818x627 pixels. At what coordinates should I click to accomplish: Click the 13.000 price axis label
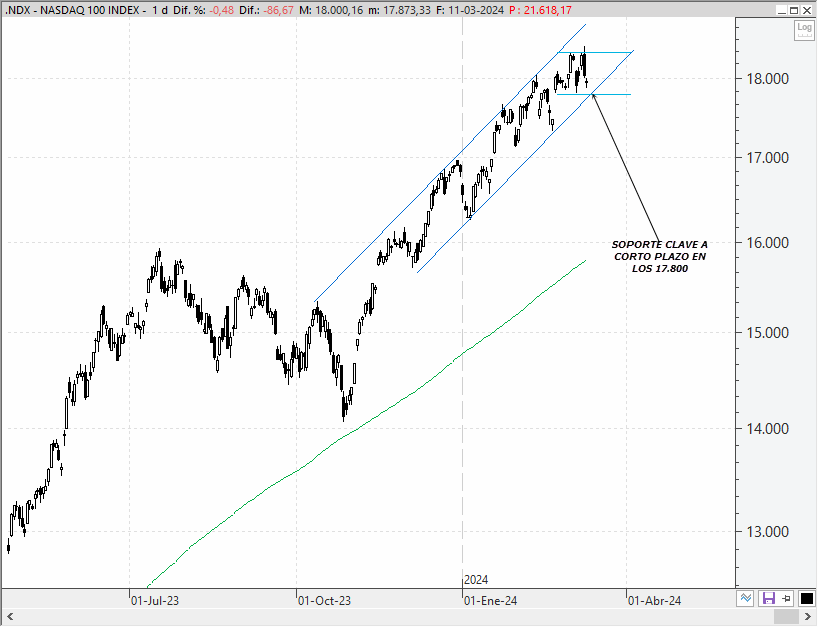(x=767, y=532)
